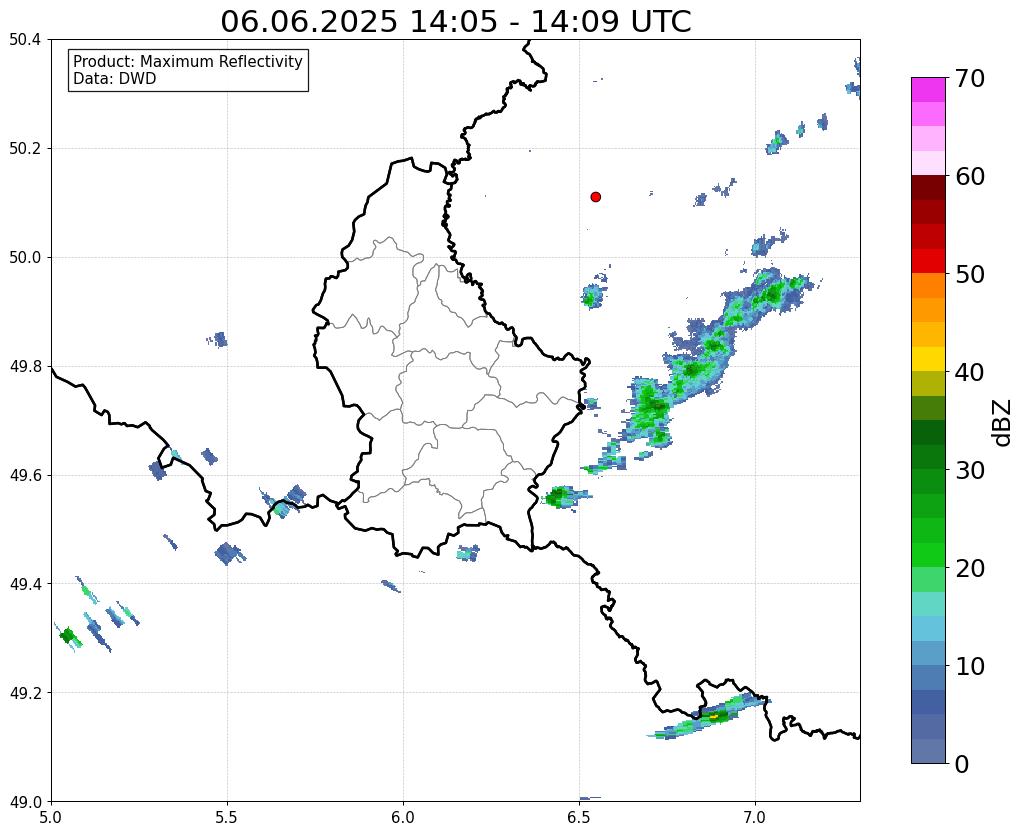Click the colorbar tick label "0"

(x=962, y=764)
